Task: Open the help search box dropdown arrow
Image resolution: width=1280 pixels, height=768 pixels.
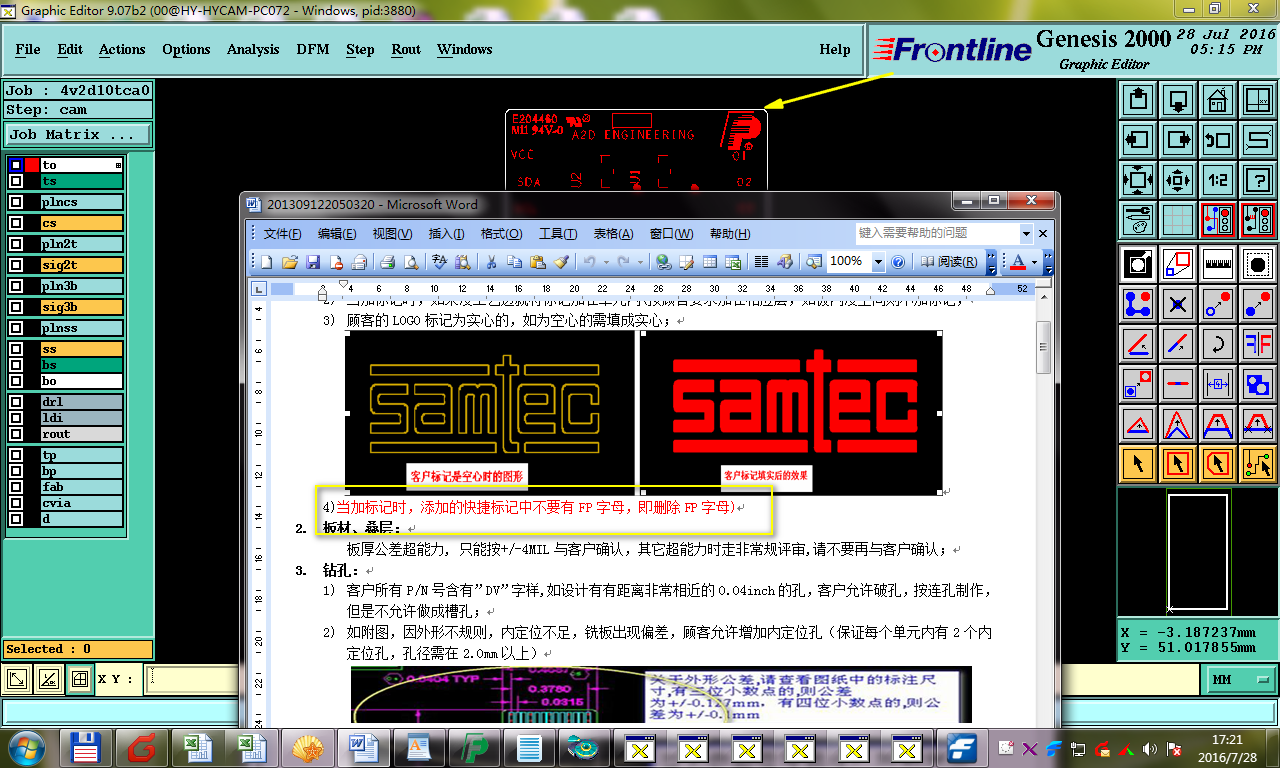Action: point(1026,233)
